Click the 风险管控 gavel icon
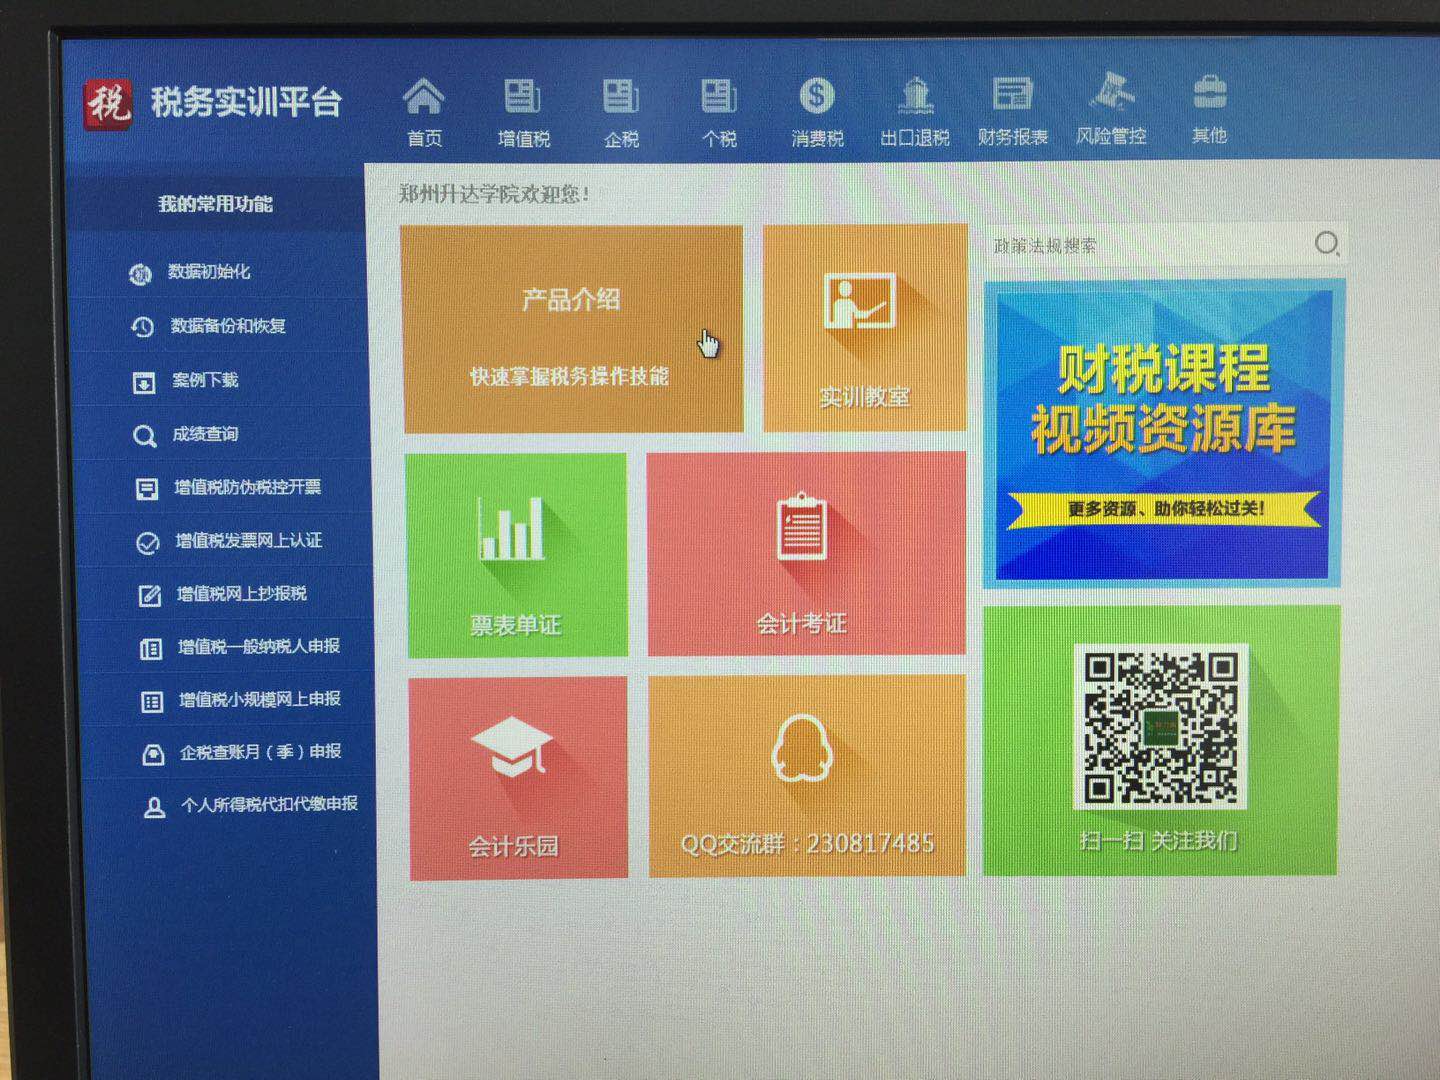Screen dimensions: 1440x1080 pyautogui.click(x=1111, y=93)
